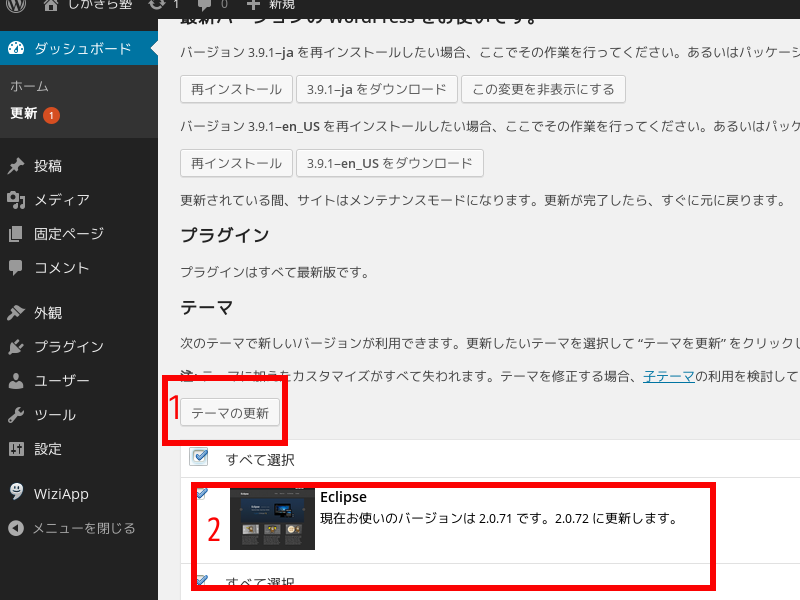Open the site home icon in admin bar

click(52, 5)
